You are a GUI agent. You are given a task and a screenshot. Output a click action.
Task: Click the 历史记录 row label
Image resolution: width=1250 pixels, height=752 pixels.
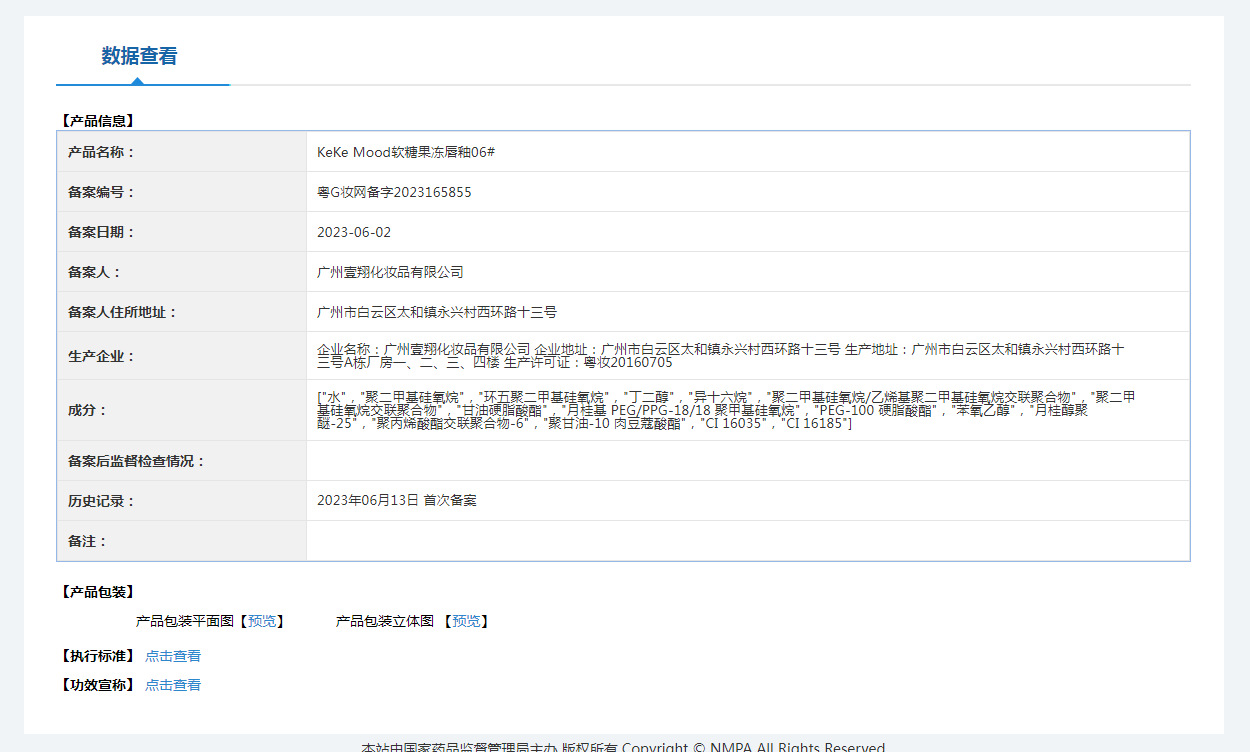(x=101, y=501)
